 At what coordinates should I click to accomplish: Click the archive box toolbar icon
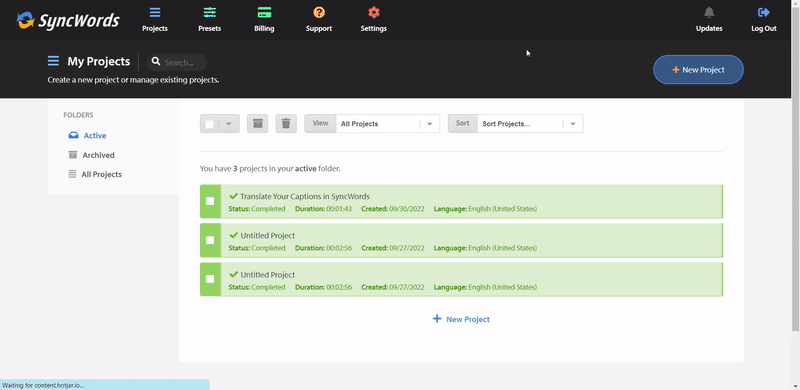coord(258,124)
